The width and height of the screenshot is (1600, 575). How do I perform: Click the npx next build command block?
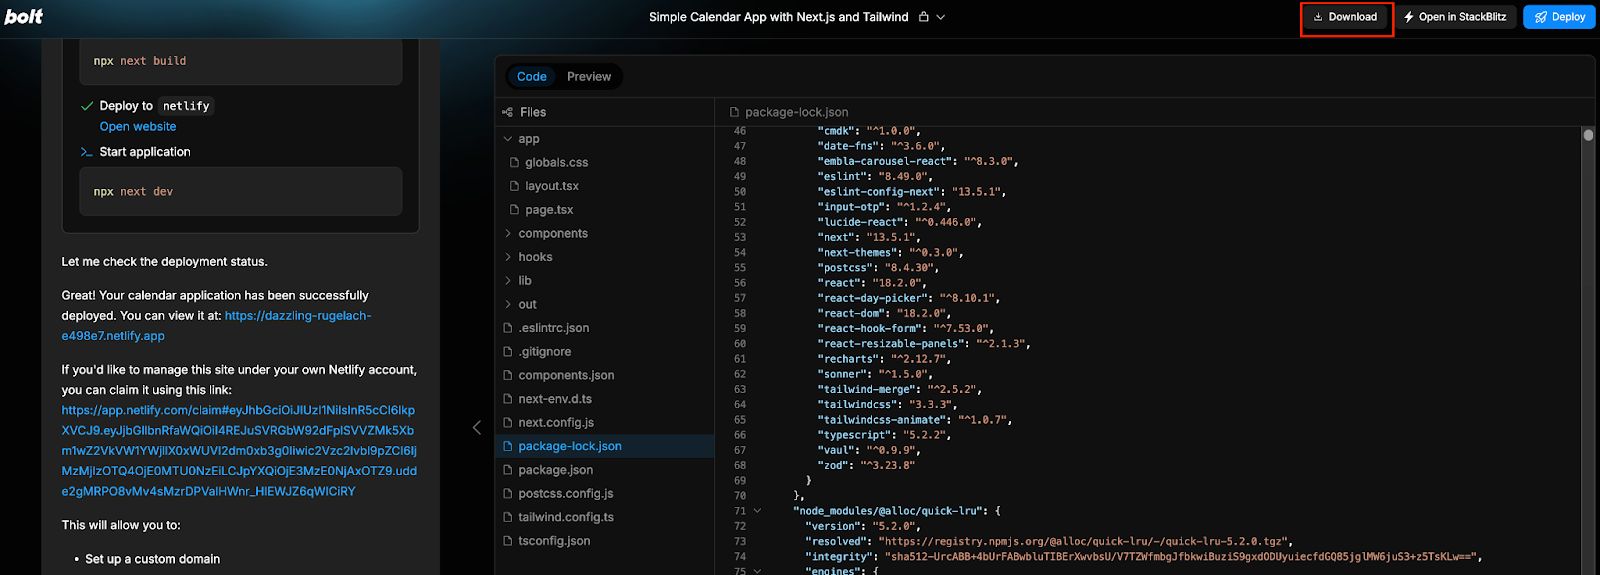(x=241, y=61)
